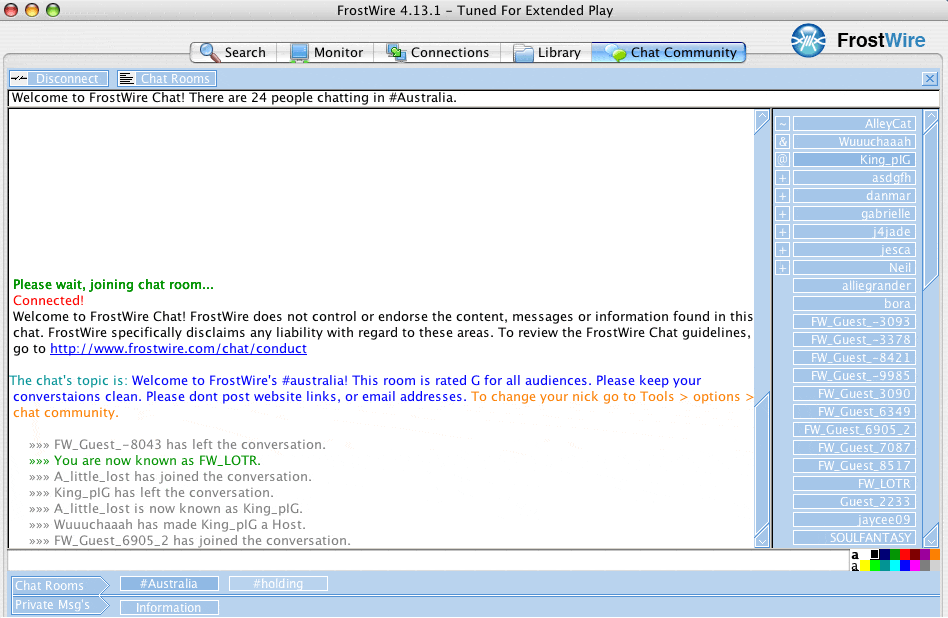Click the host @ icon beside King_pIG
The height and width of the screenshot is (618, 948).
(x=783, y=160)
